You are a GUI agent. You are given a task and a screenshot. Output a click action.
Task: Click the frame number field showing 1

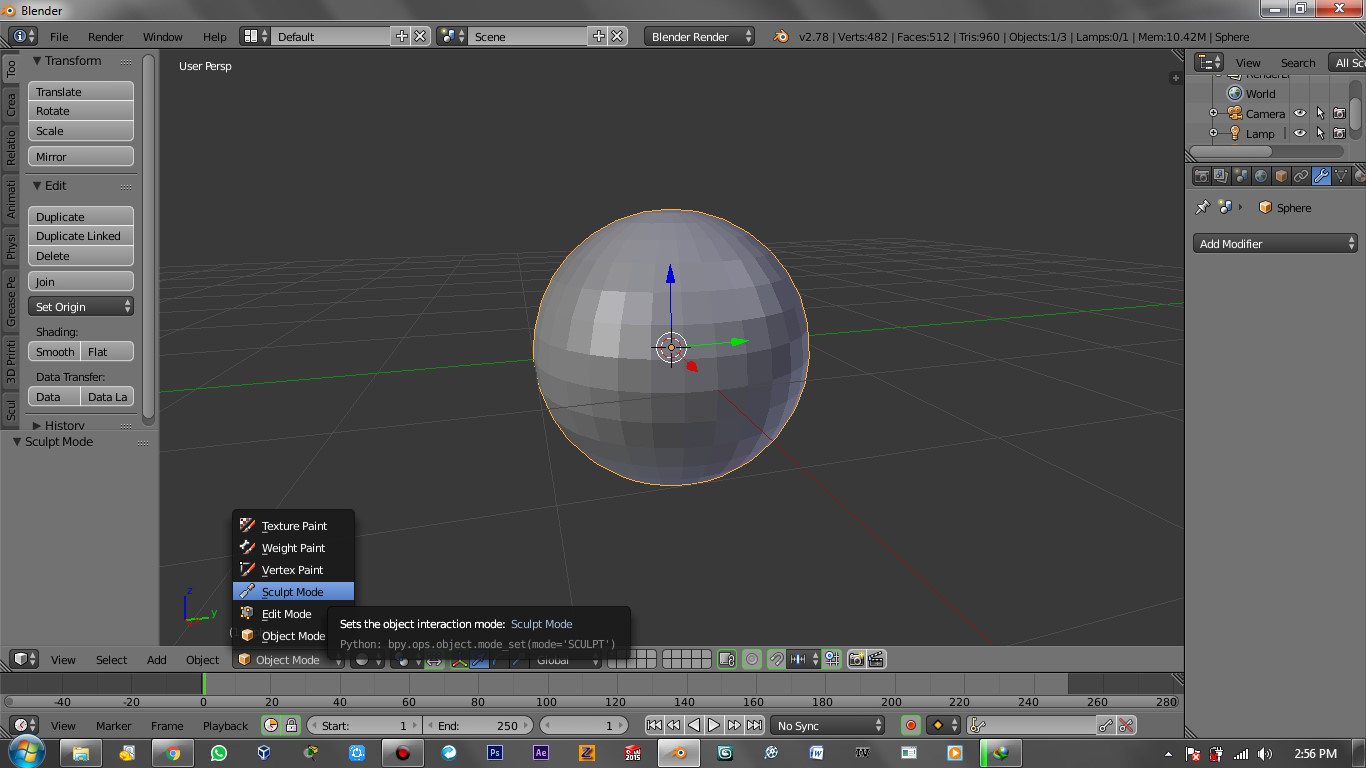583,725
